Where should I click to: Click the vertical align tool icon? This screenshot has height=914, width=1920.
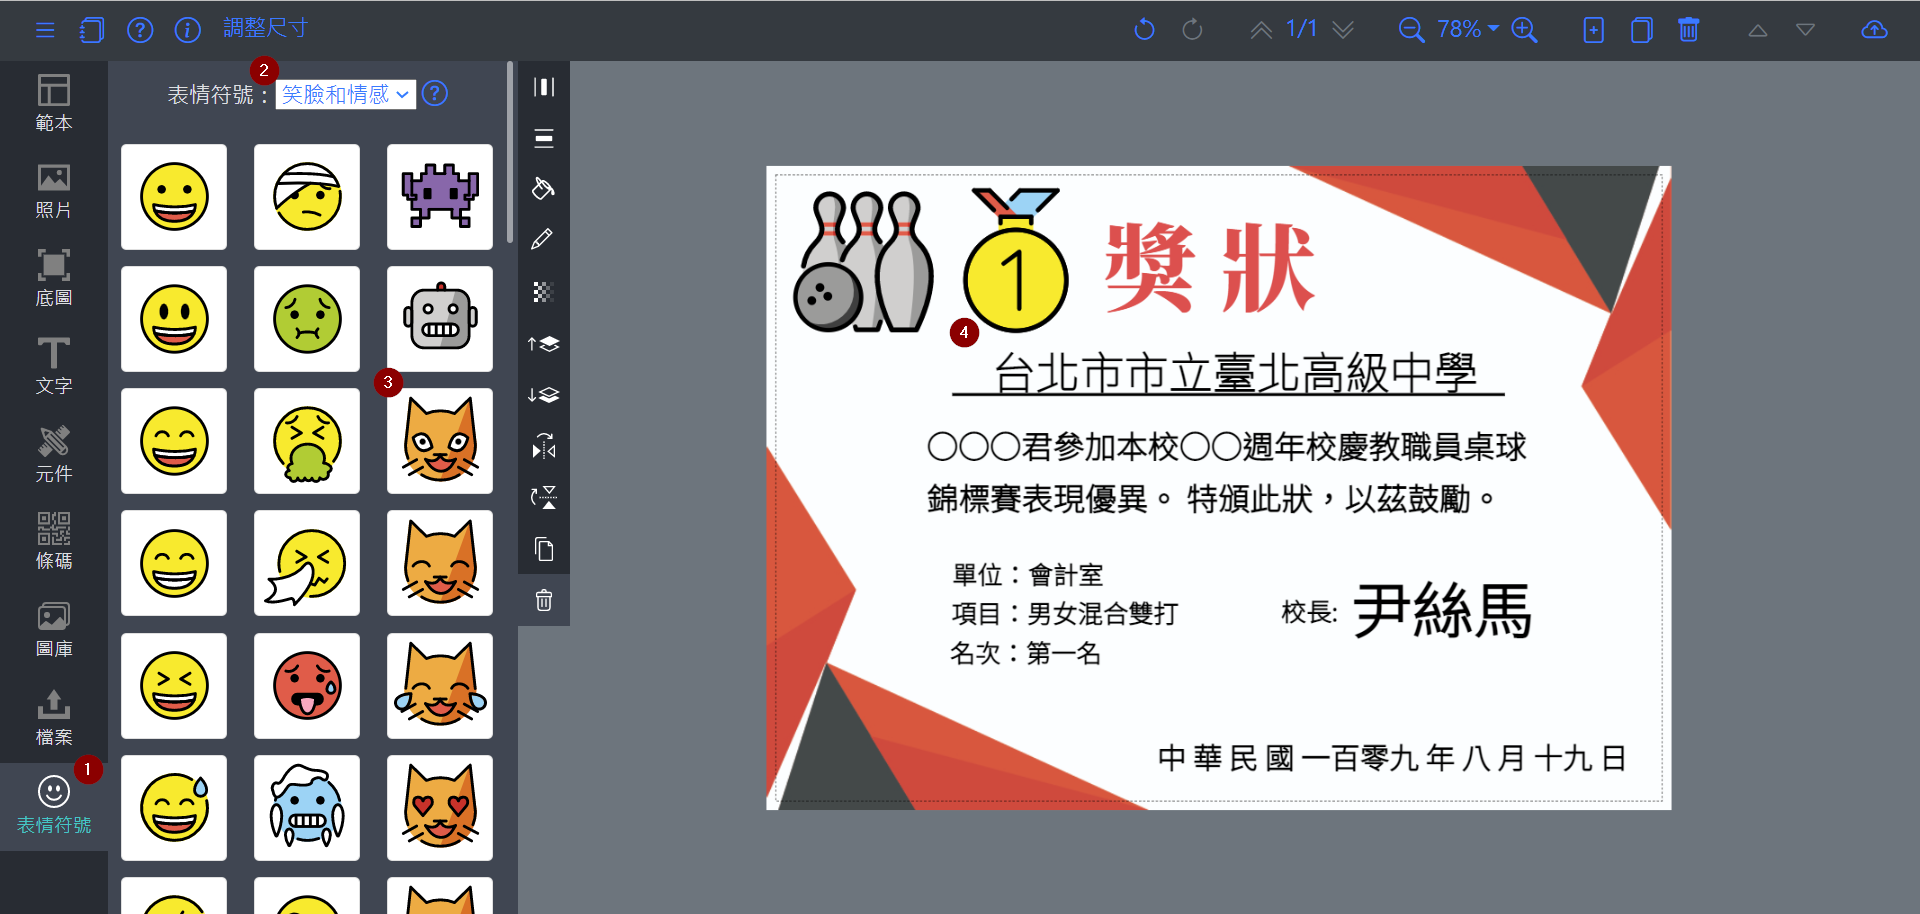pyautogui.click(x=544, y=138)
